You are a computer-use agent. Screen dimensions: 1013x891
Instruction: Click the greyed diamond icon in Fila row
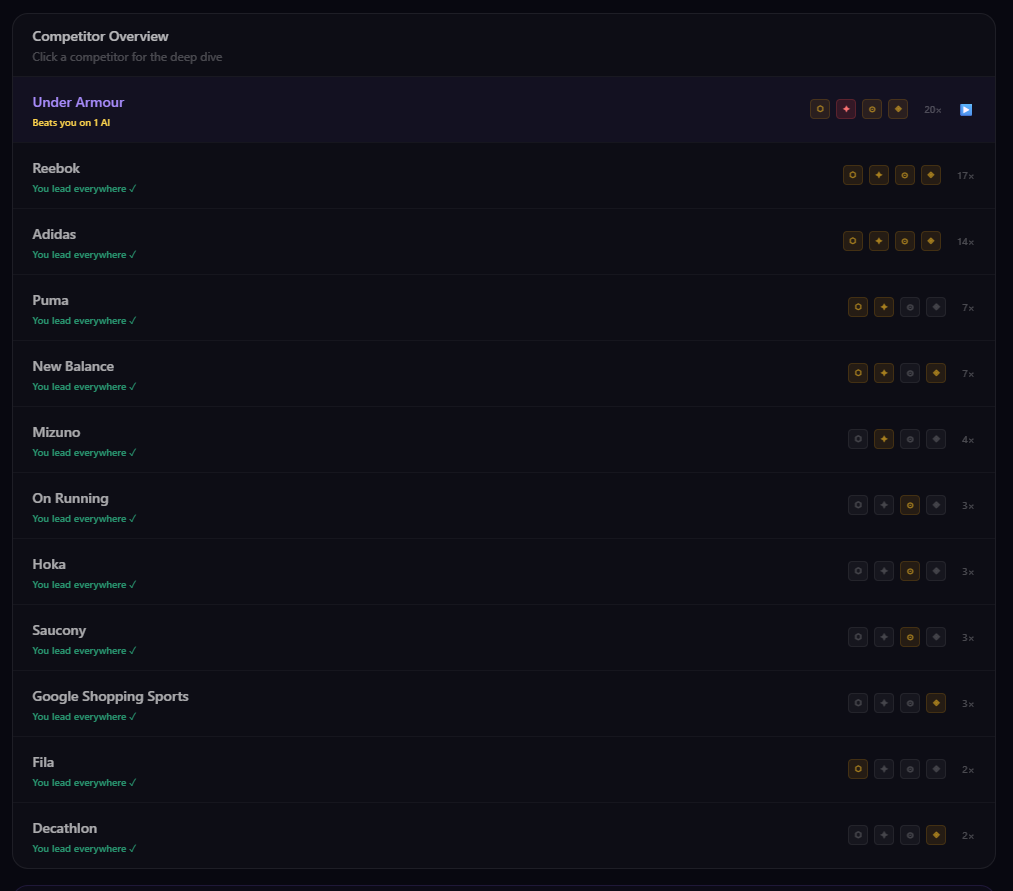pos(936,769)
